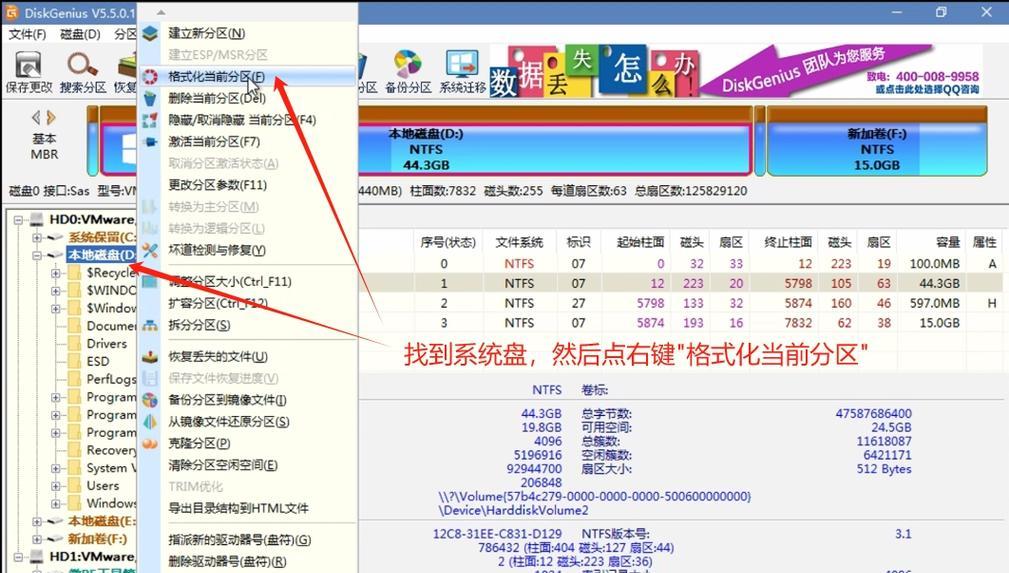Click the icon beside 建立新分区 menu entry
Viewport: 1009px width, 573px height.
150,33
